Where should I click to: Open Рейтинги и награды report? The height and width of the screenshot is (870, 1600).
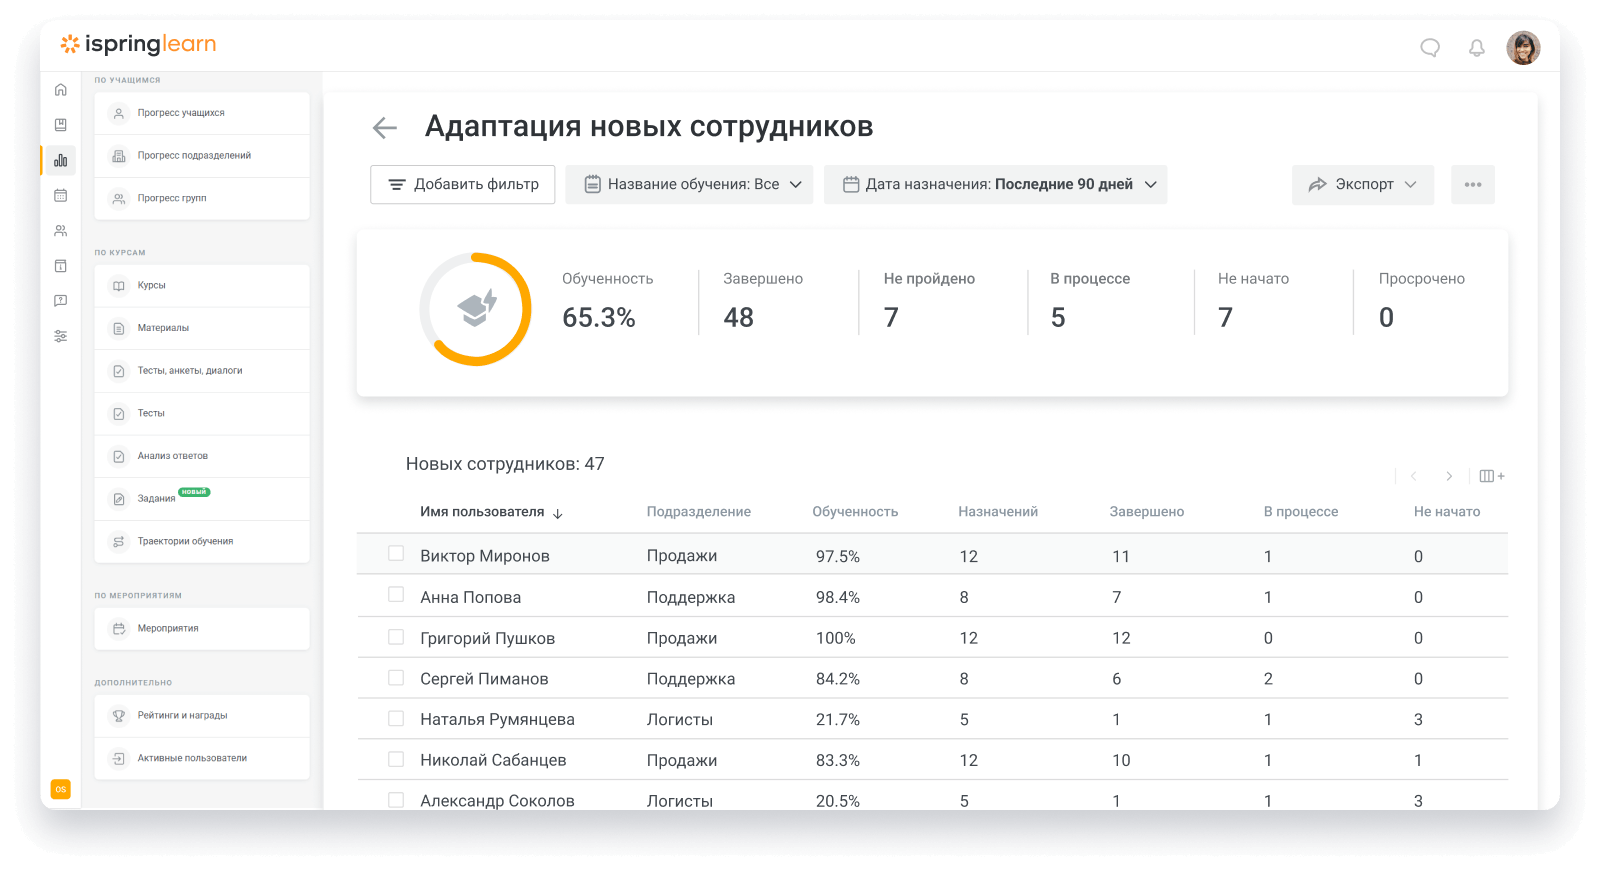pyautogui.click(x=202, y=716)
